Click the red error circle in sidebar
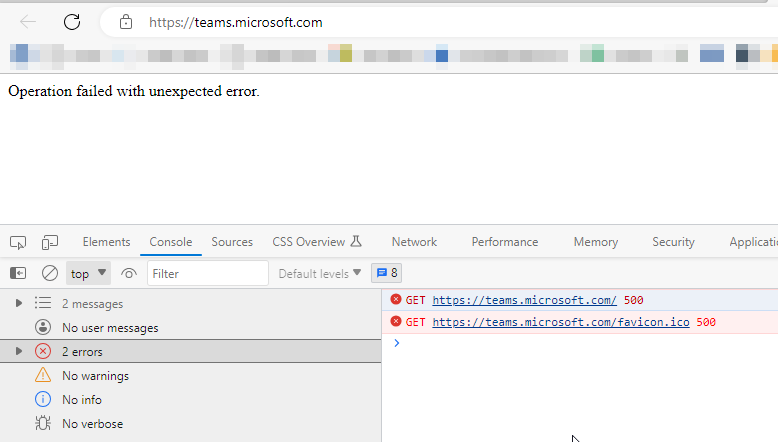The width and height of the screenshot is (778, 442). tap(43, 351)
